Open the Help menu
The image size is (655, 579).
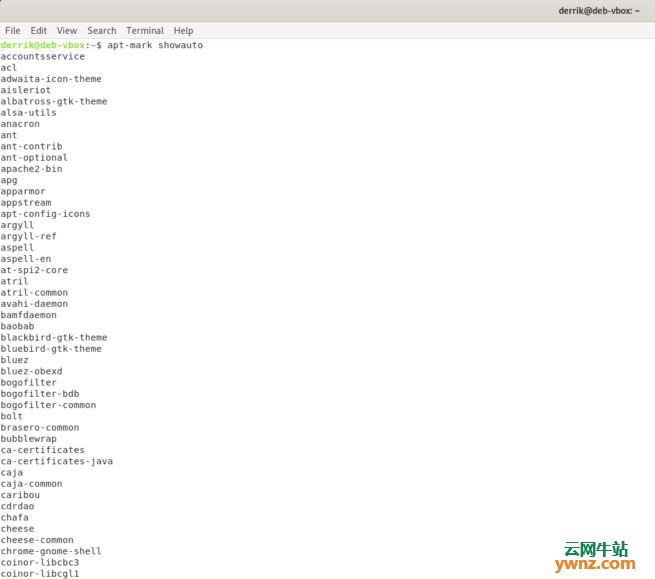[183, 30]
